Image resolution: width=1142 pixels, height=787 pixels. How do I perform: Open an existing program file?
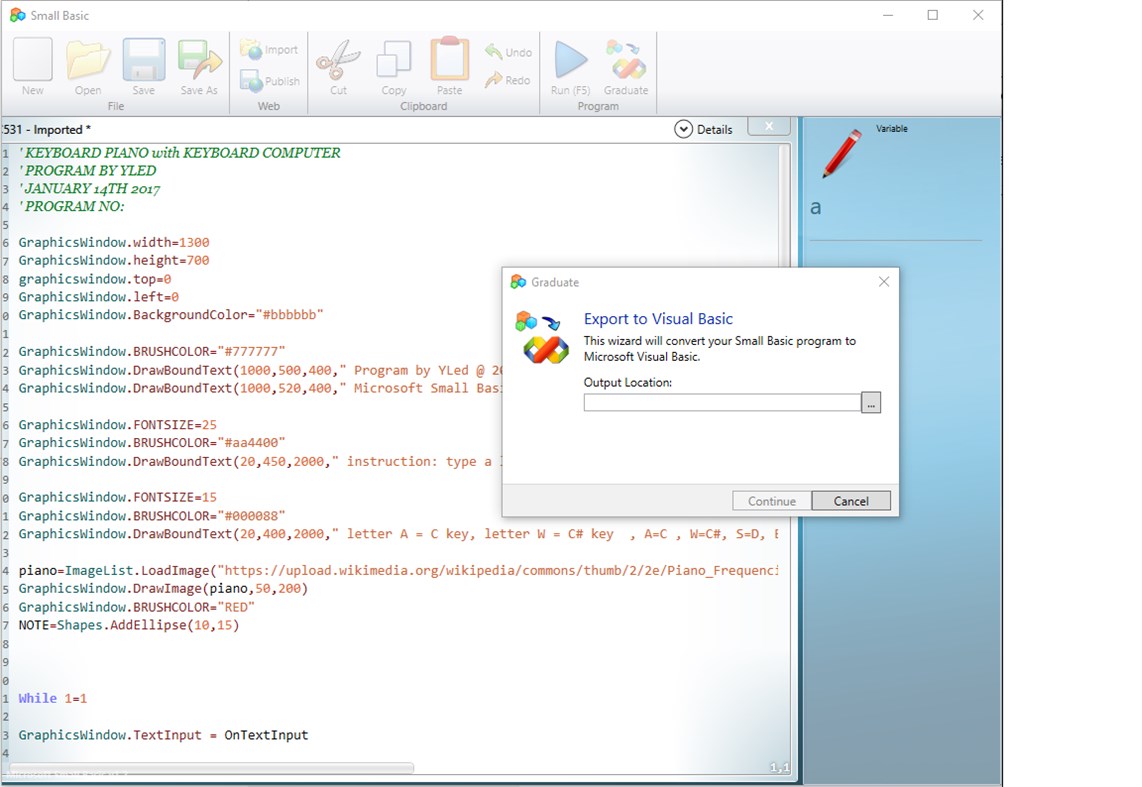pos(87,62)
